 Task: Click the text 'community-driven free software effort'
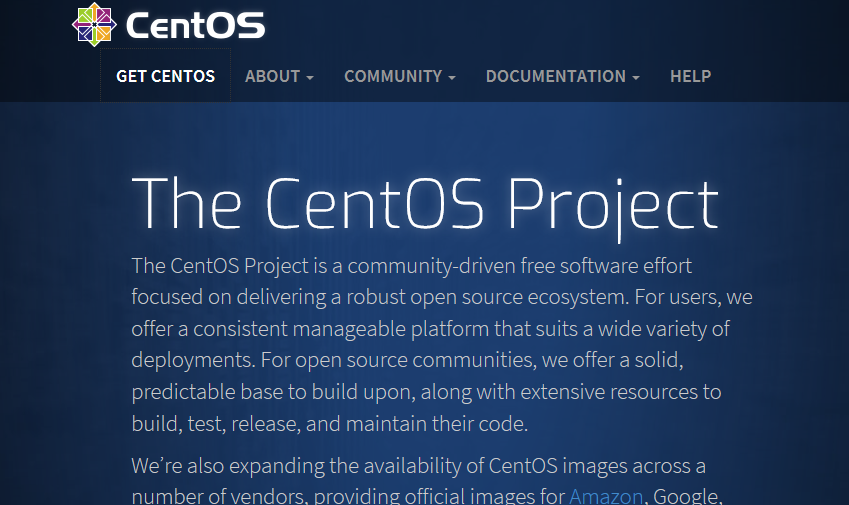pyautogui.click(x=519, y=266)
